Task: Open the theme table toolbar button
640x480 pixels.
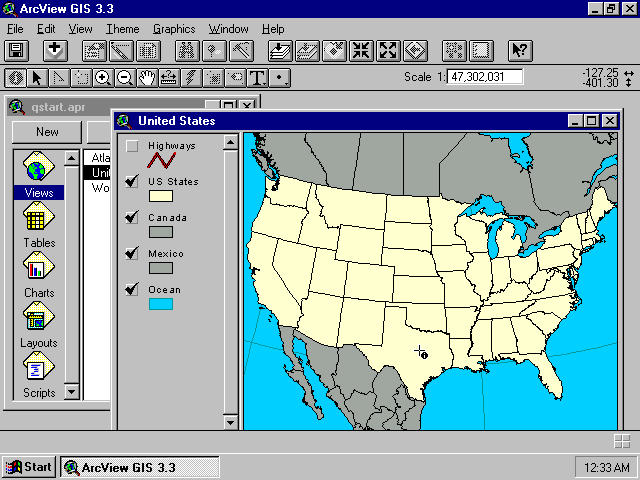Action: click(148, 51)
